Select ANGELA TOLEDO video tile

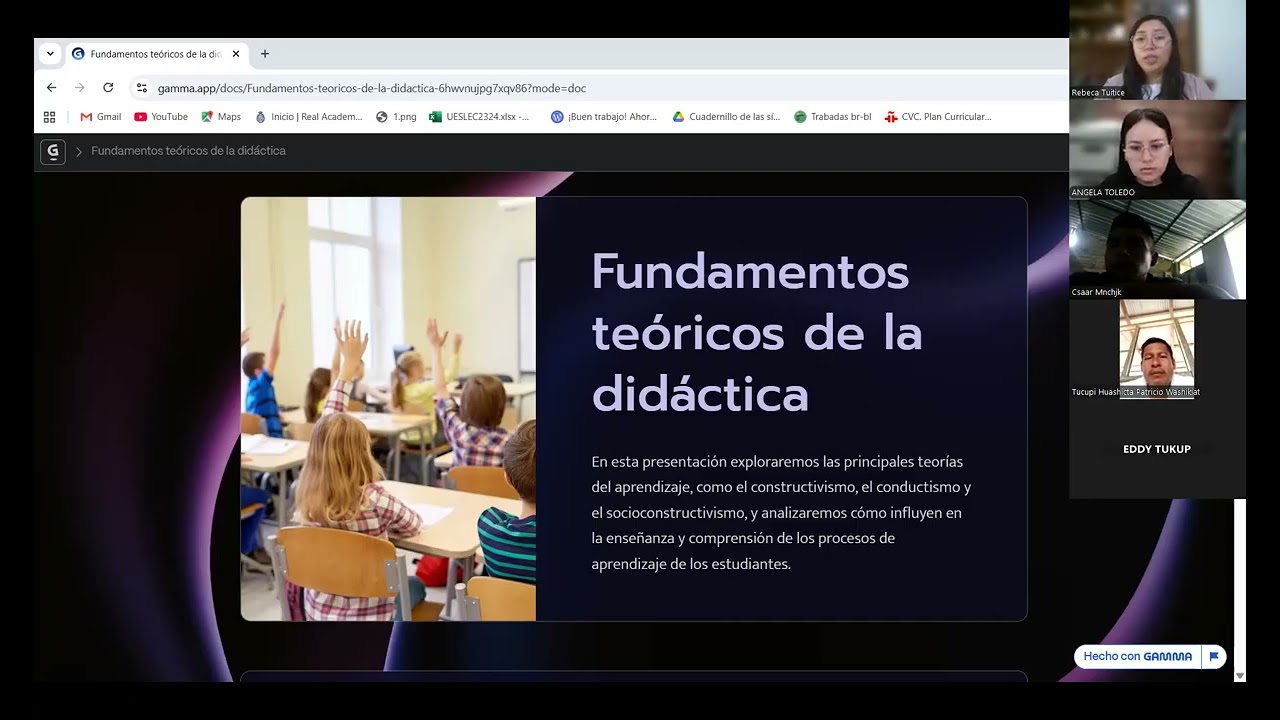pos(1157,150)
